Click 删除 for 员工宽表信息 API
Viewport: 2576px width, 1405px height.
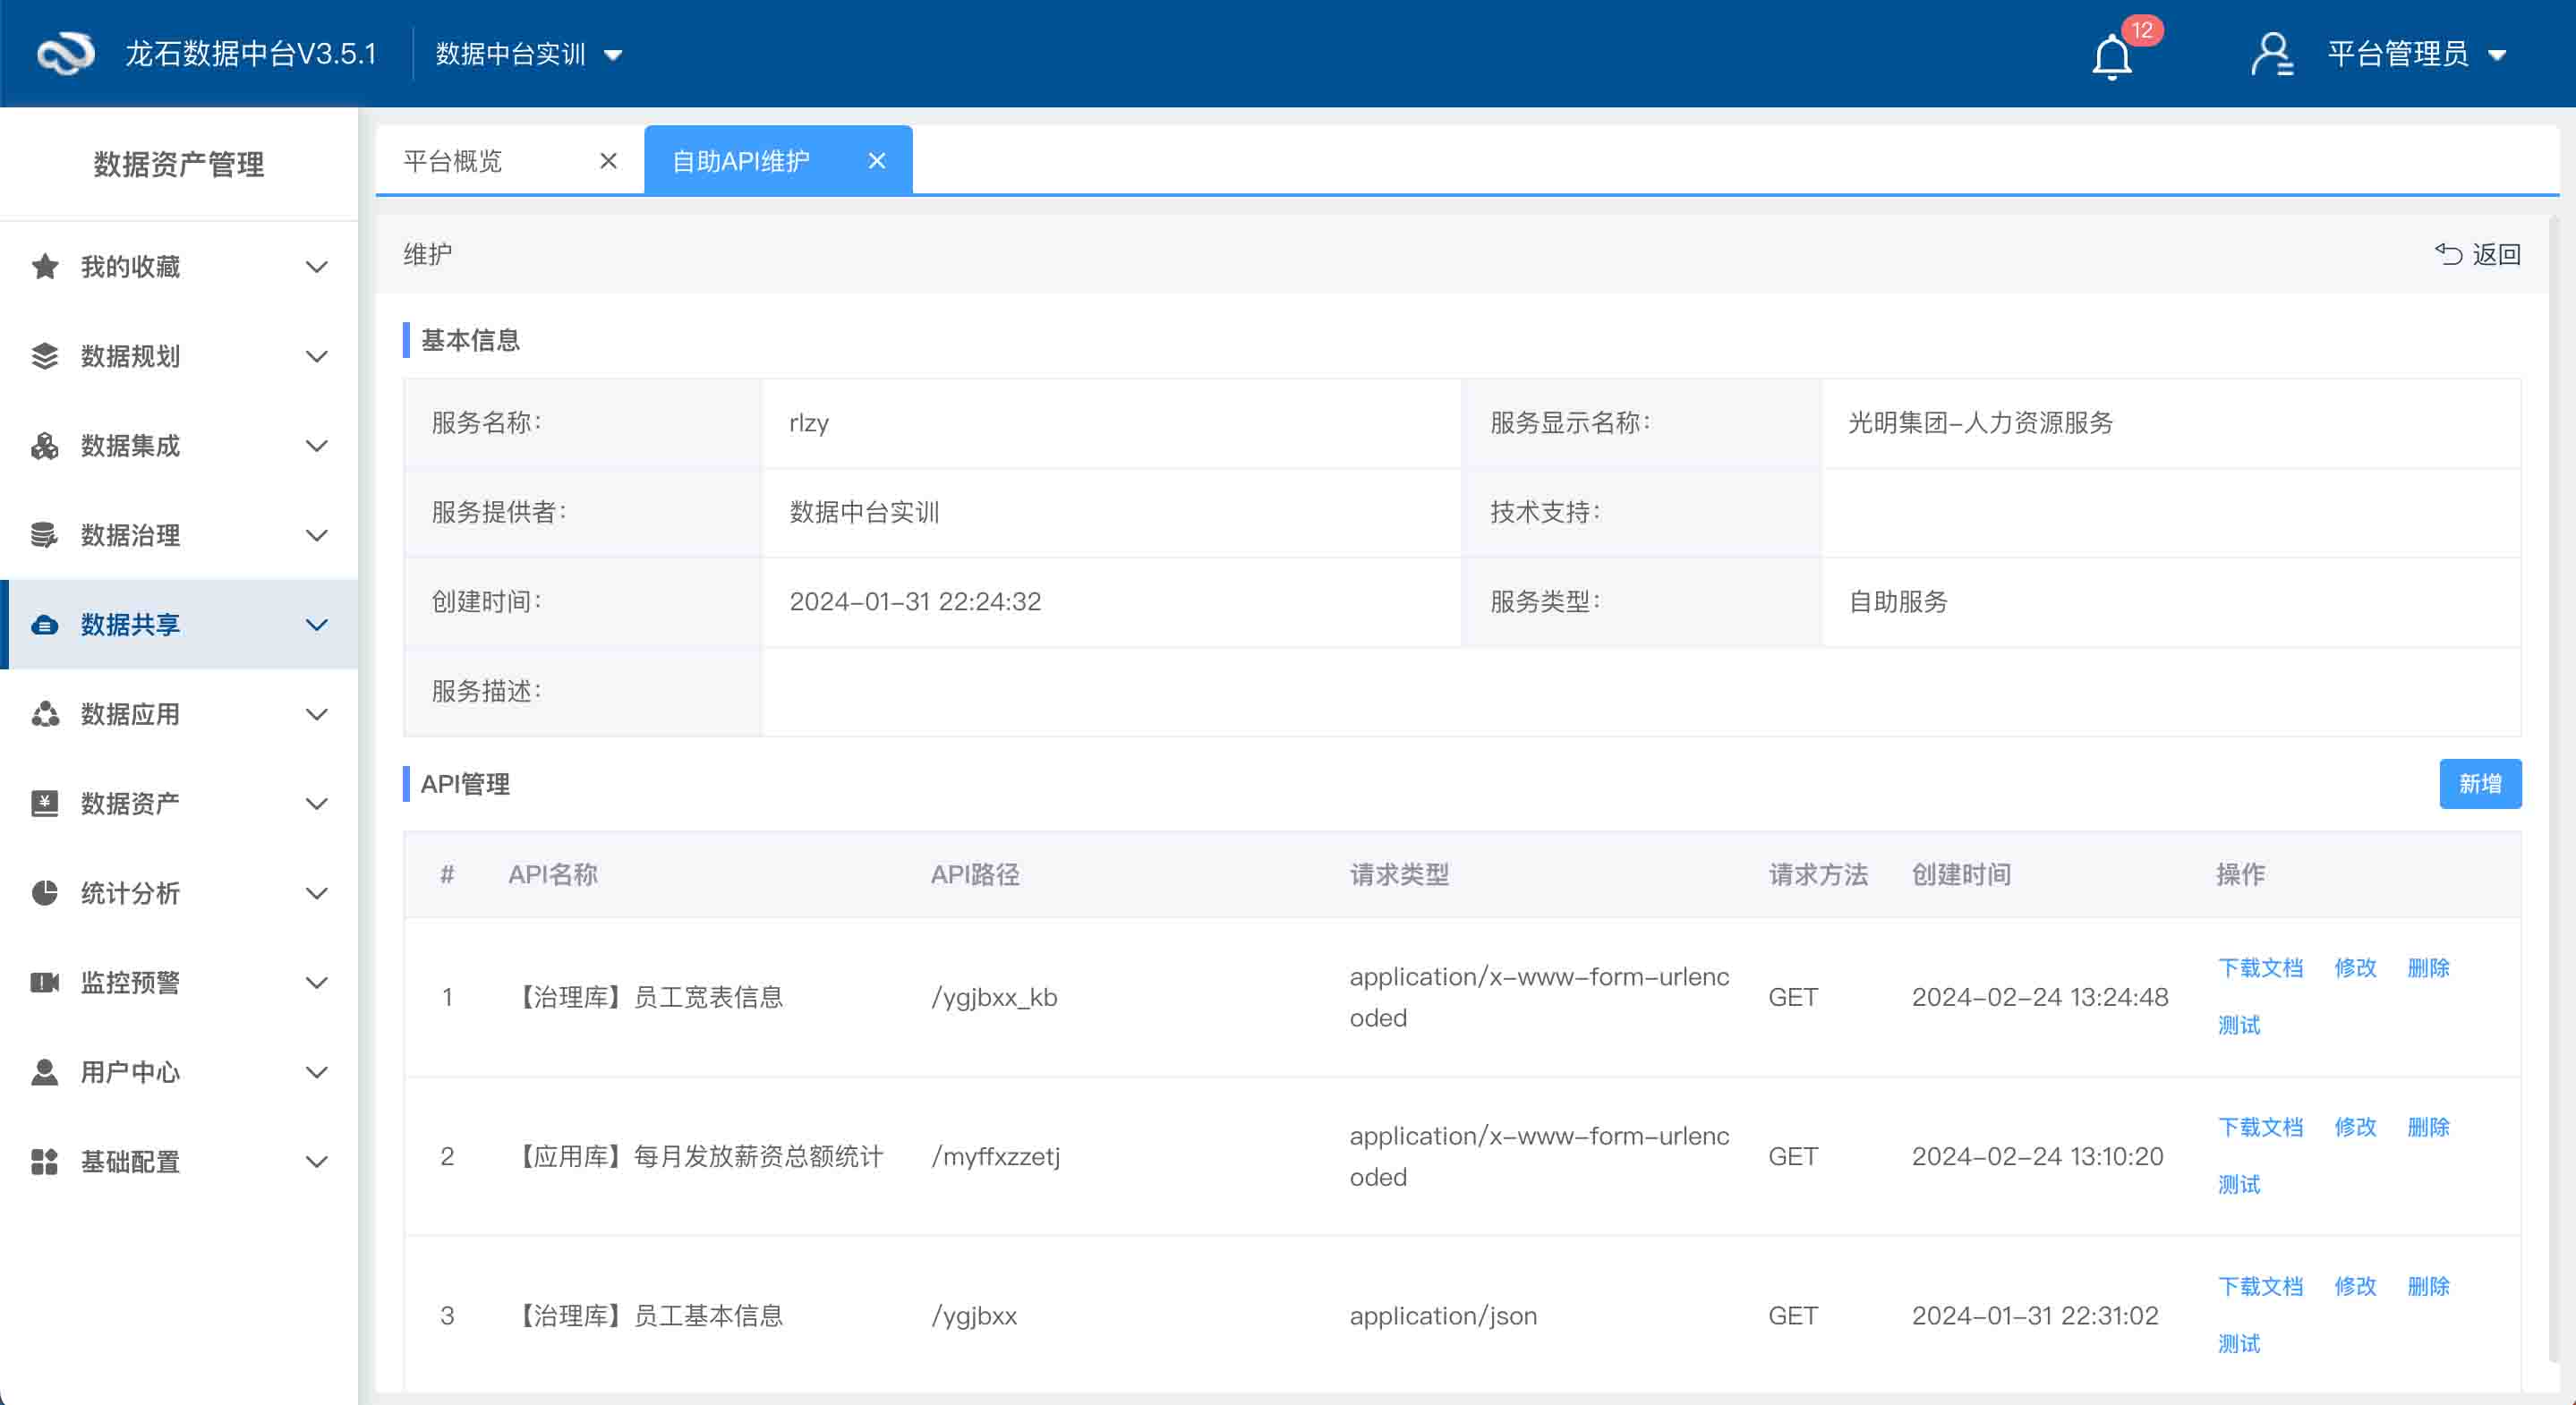(2428, 968)
